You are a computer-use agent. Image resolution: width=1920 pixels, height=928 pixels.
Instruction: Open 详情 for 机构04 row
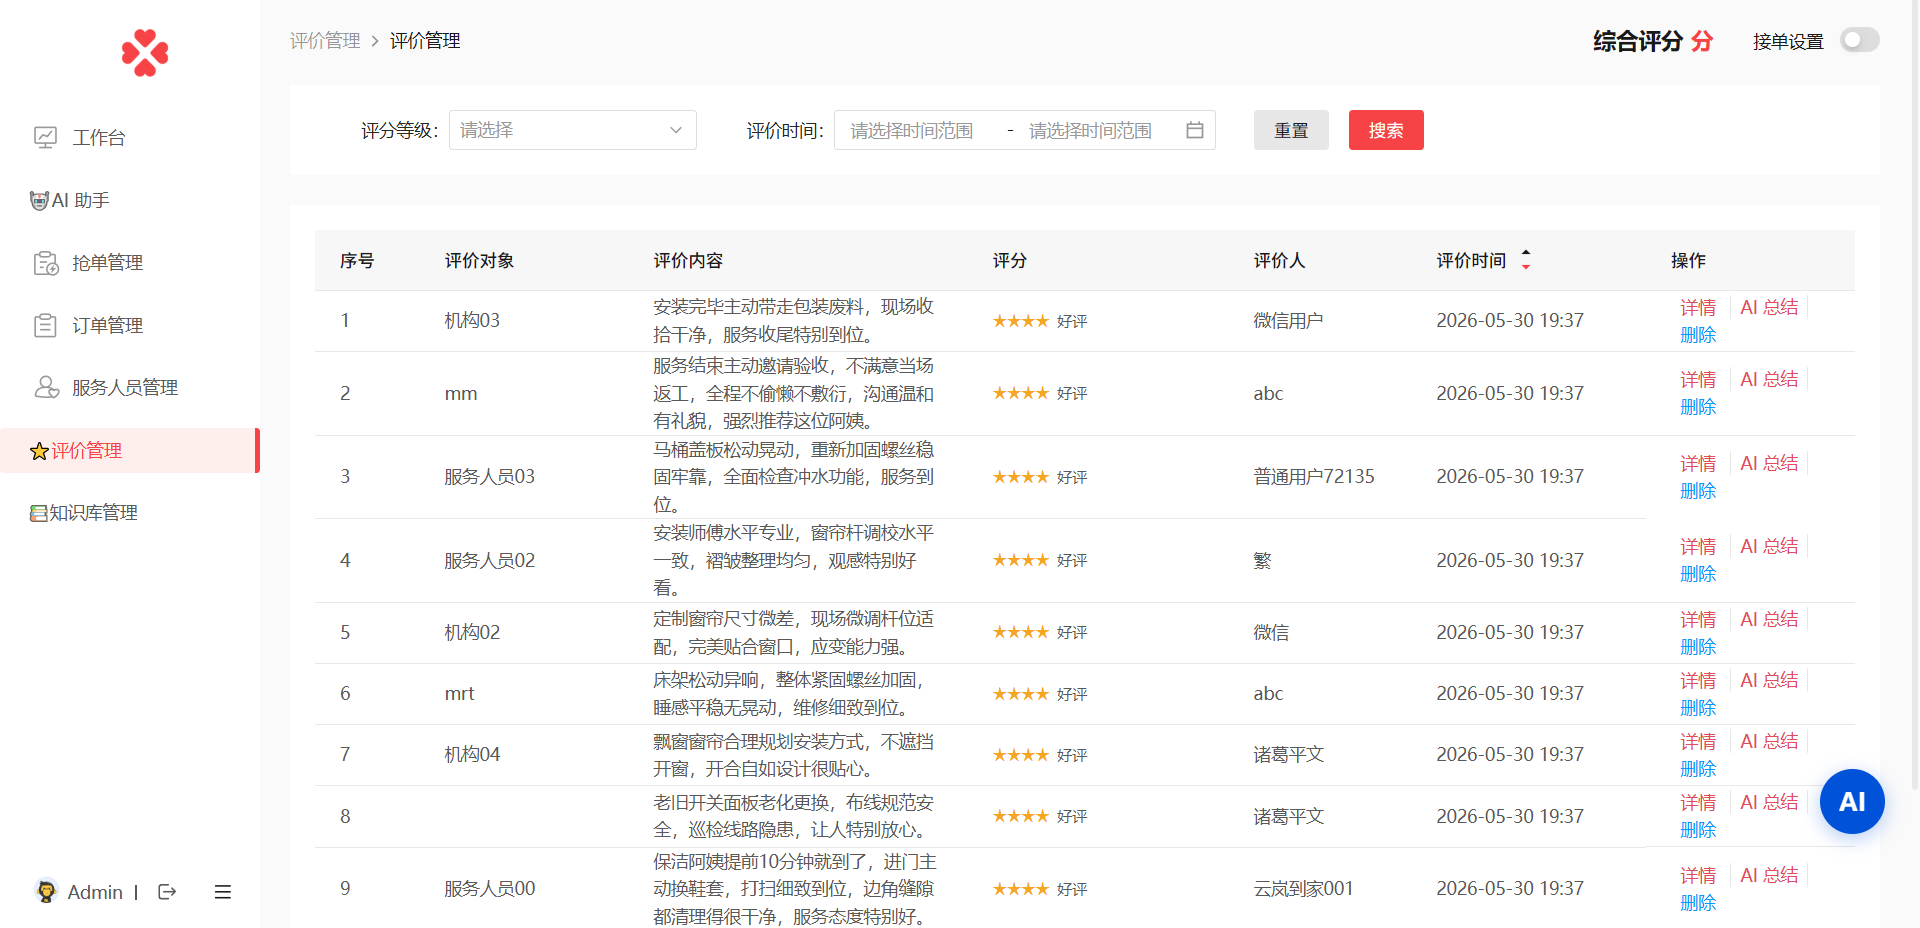(x=1698, y=741)
